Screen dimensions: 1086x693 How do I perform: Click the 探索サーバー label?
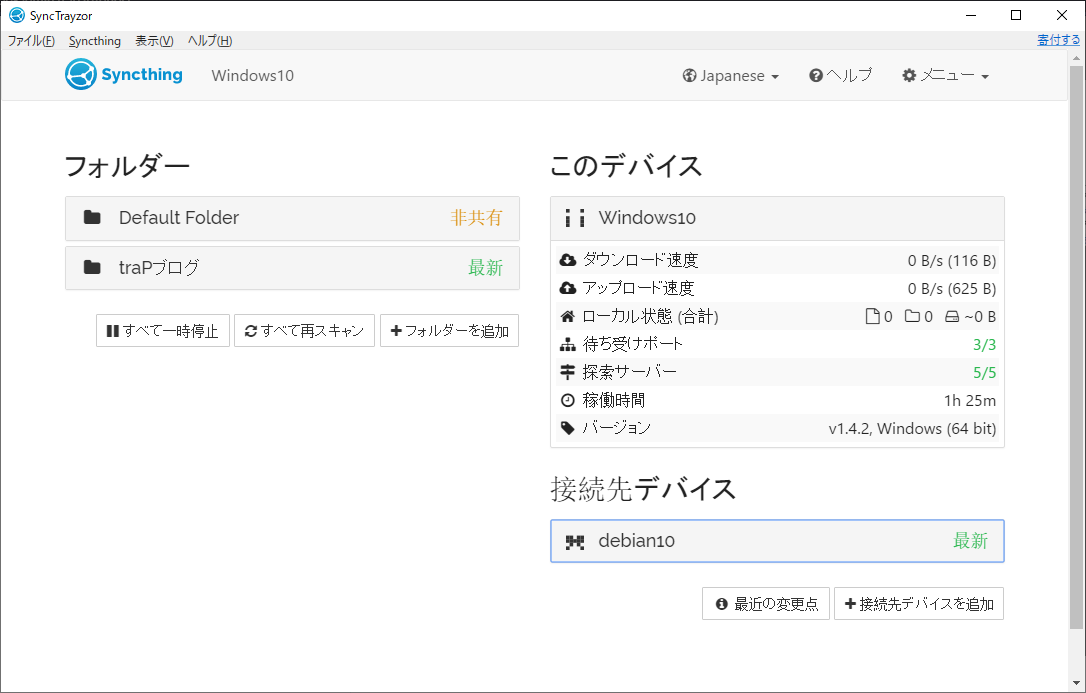[630, 372]
